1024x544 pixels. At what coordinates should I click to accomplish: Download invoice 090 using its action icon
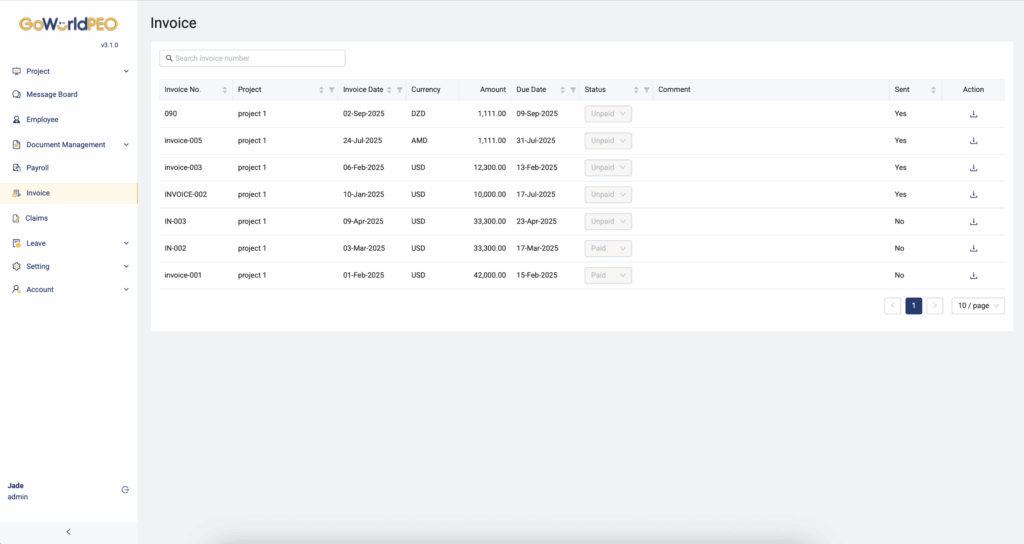click(973, 114)
